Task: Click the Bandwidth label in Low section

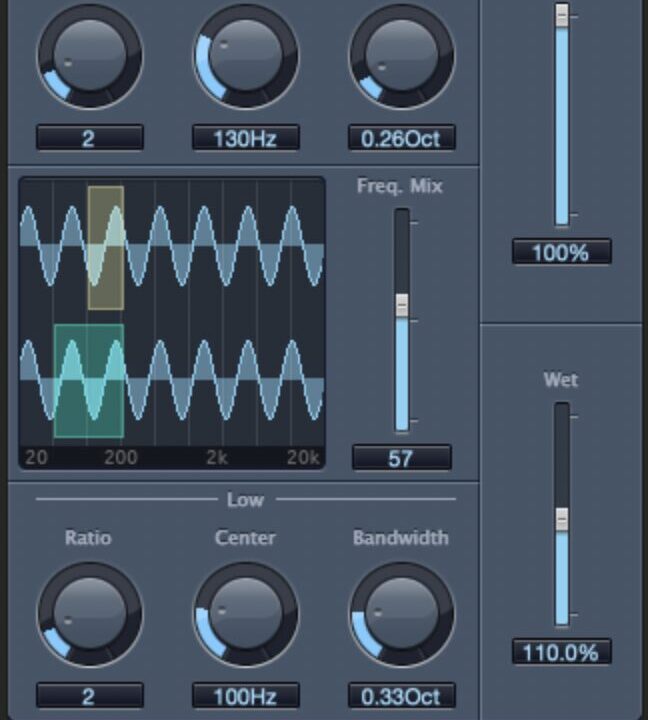Action: click(401, 538)
